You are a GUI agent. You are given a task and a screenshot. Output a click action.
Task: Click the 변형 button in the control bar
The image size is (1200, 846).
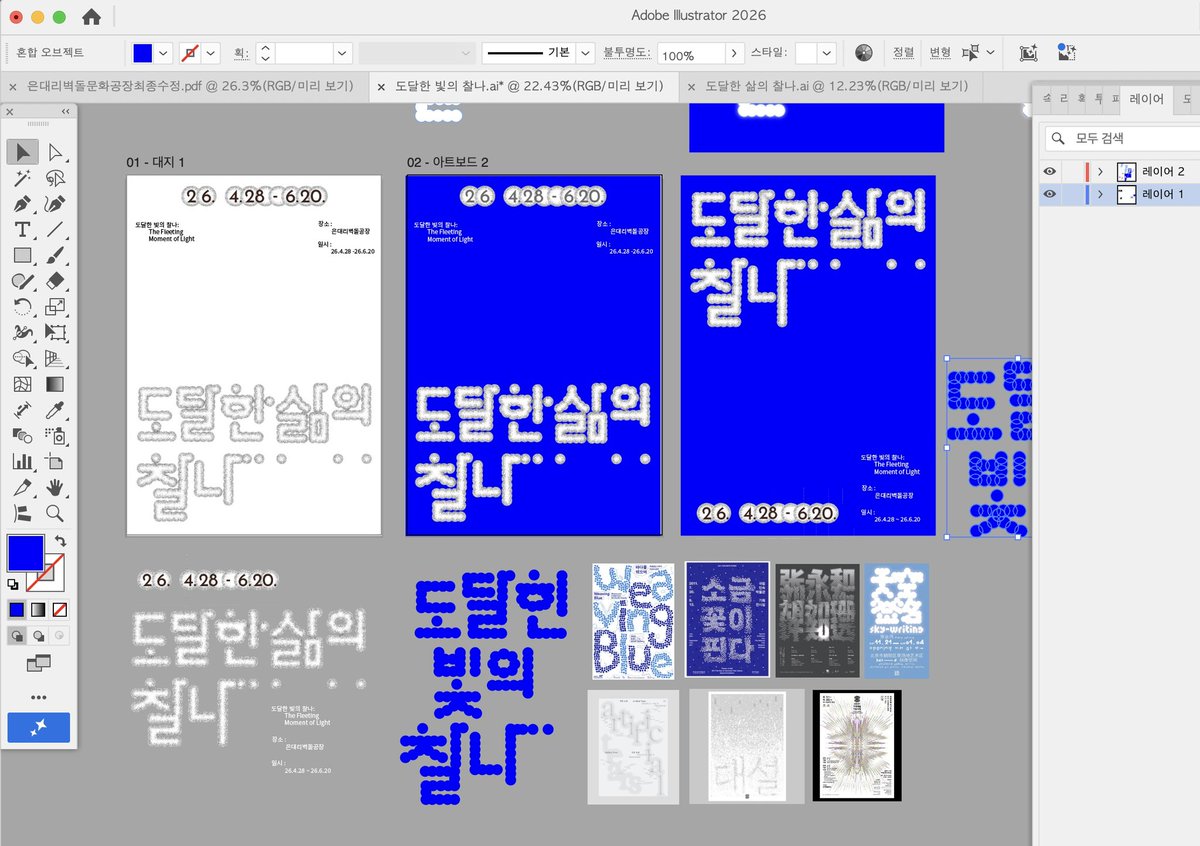(940, 52)
